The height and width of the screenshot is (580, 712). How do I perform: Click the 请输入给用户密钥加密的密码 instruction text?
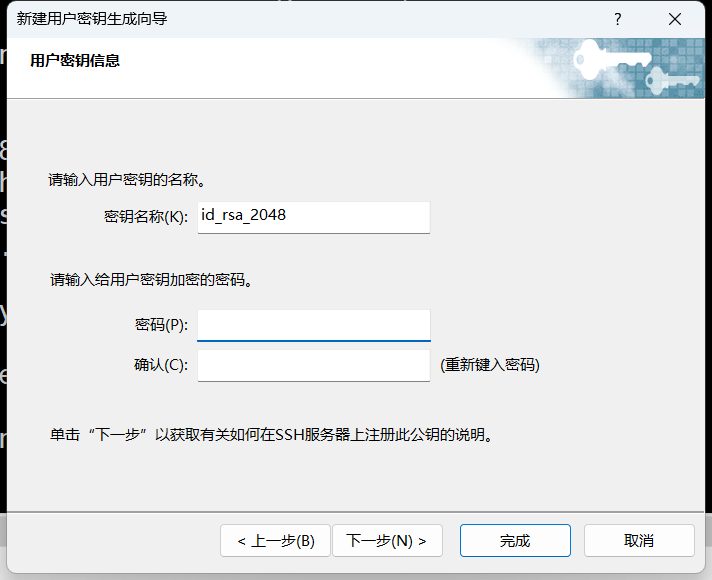tap(150, 280)
